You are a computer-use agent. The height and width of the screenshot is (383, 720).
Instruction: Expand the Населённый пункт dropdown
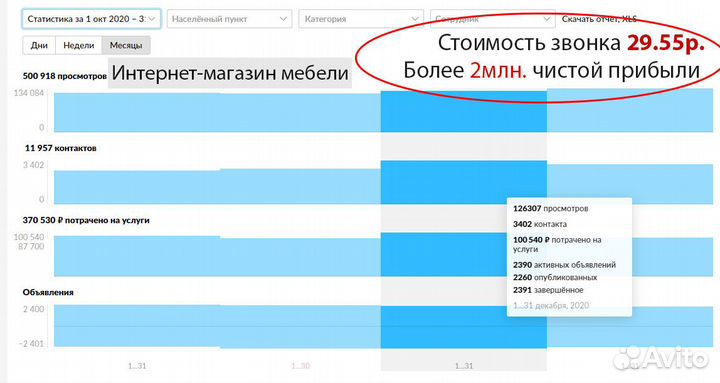(x=229, y=19)
